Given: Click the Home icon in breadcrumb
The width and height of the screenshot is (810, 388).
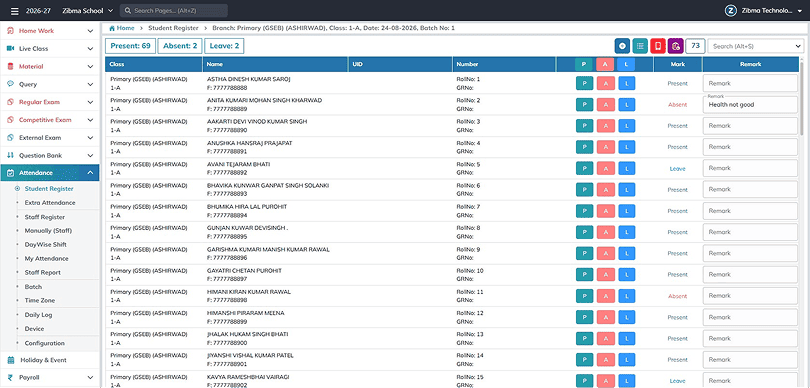Looking at the screenshot, I should point(112,28).
